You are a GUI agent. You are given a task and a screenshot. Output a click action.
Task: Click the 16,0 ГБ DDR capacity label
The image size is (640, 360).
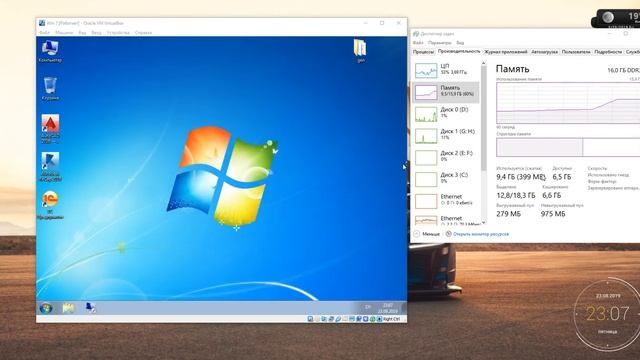click(x=623, y=70)
